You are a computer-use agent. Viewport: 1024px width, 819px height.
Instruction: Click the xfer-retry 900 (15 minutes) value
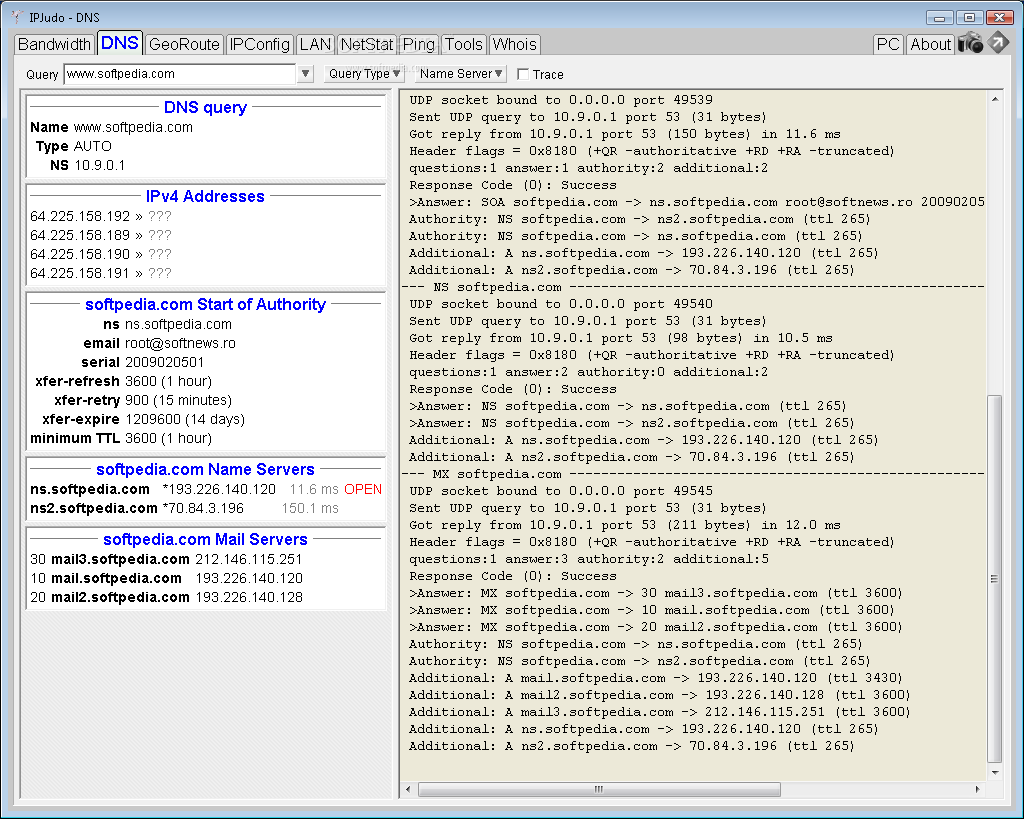point(178,400)
